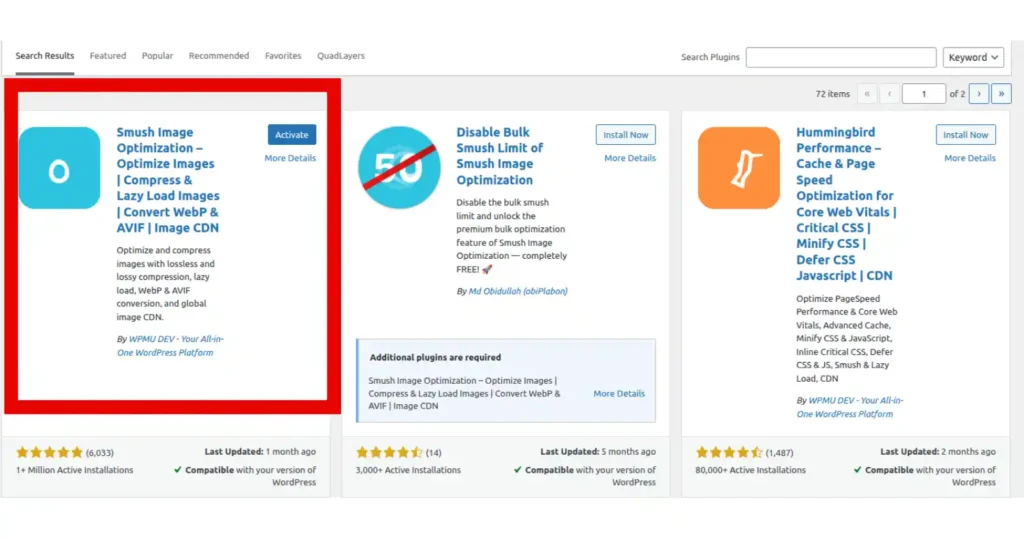Click the orange Hummingbird plugin icon
Screen dimensions: 1024x538
tap(739, 168)
